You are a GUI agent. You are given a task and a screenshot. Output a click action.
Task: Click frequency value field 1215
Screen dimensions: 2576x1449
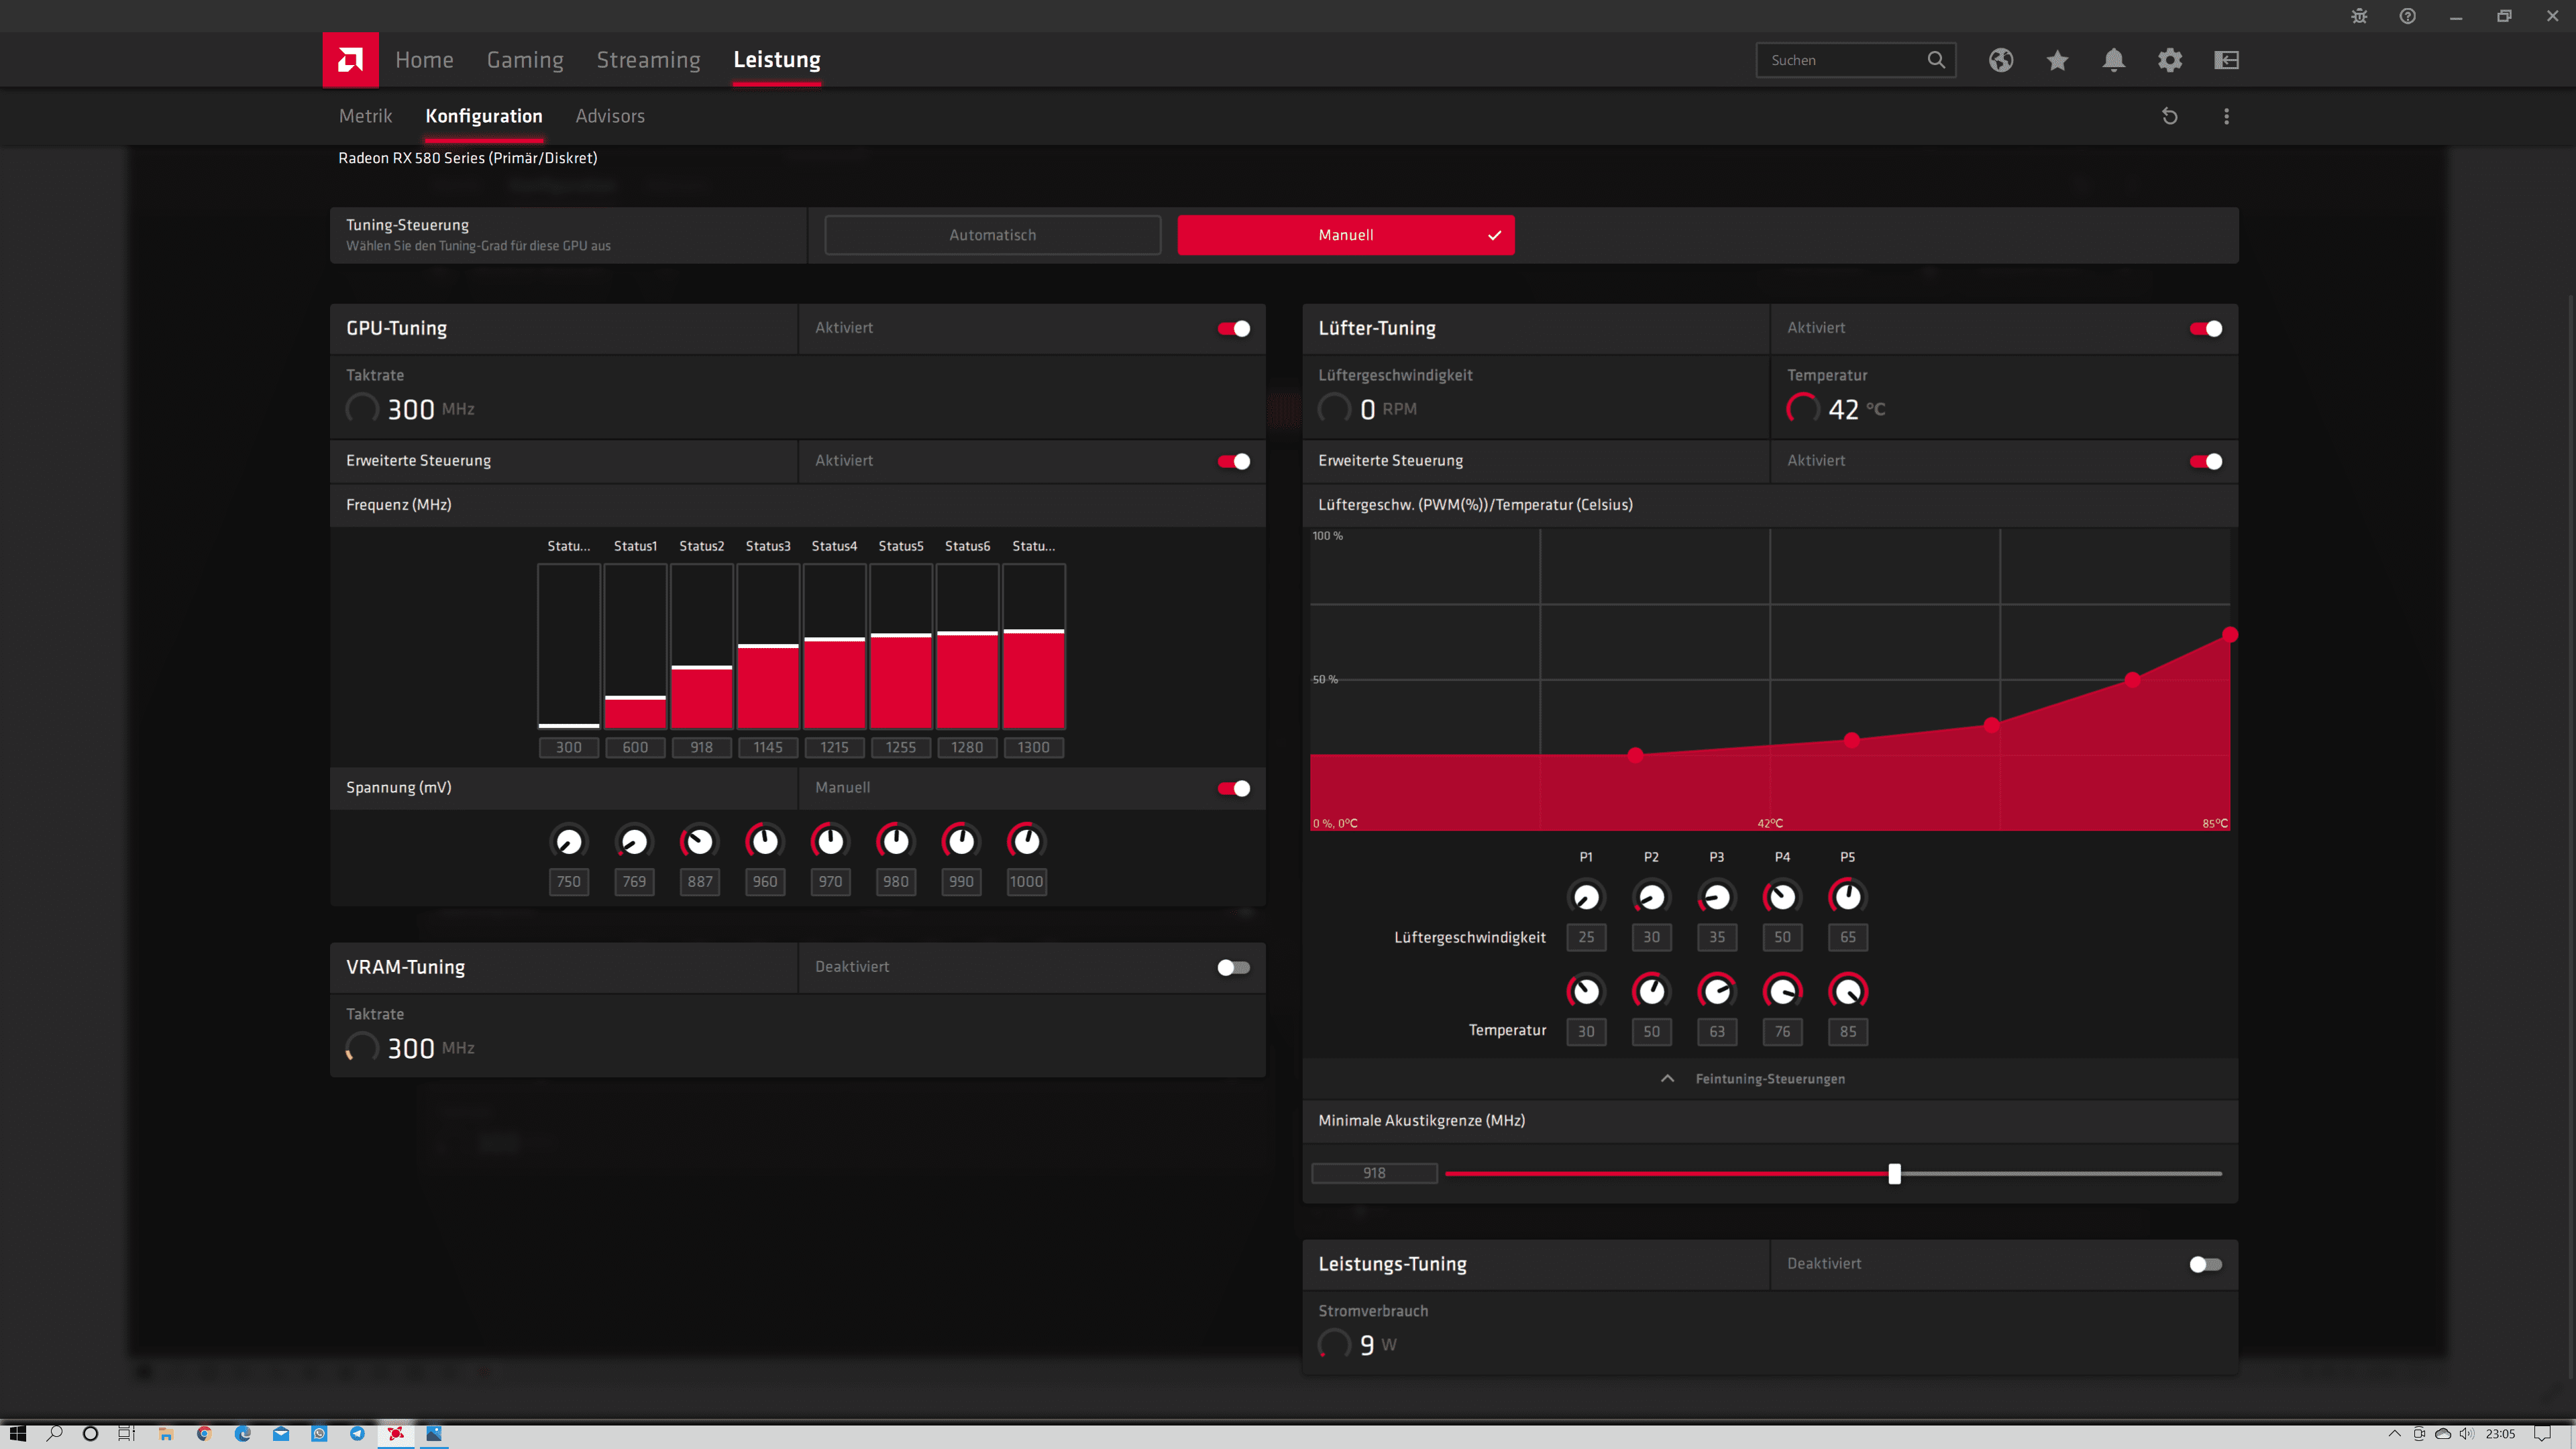pyautogui.click(x=834, y=747)
